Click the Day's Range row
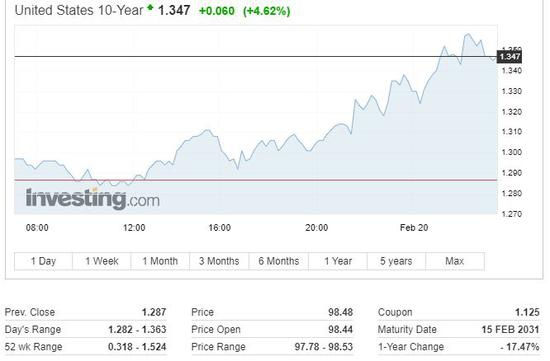Screen dimensions: 550x361 pyautogui.click(x=86, y=330)
